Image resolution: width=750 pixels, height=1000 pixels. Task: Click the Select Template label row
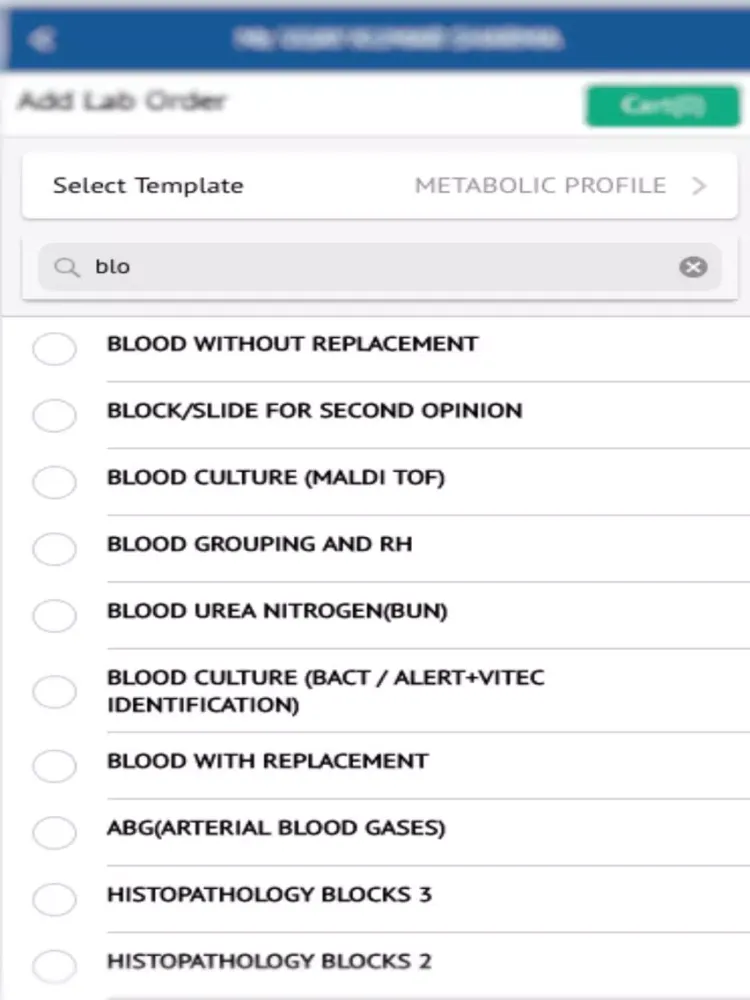[379, 186]
